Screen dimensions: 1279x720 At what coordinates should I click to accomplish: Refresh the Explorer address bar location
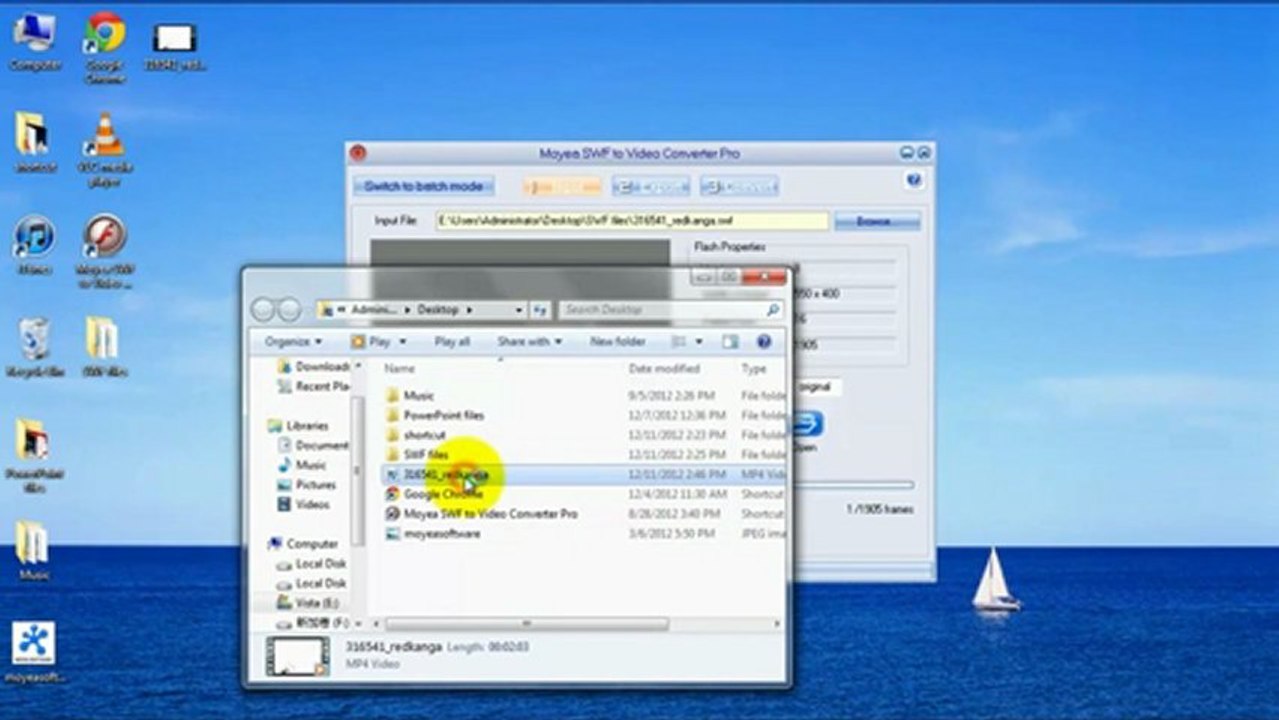tap(540, 310)
